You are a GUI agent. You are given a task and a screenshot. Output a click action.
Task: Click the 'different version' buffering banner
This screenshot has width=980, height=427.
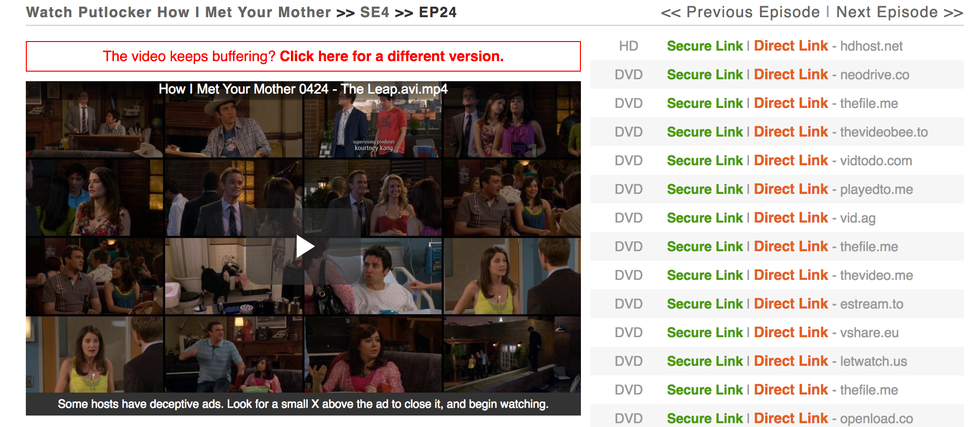pyautogui.click(x=303, y=56)
